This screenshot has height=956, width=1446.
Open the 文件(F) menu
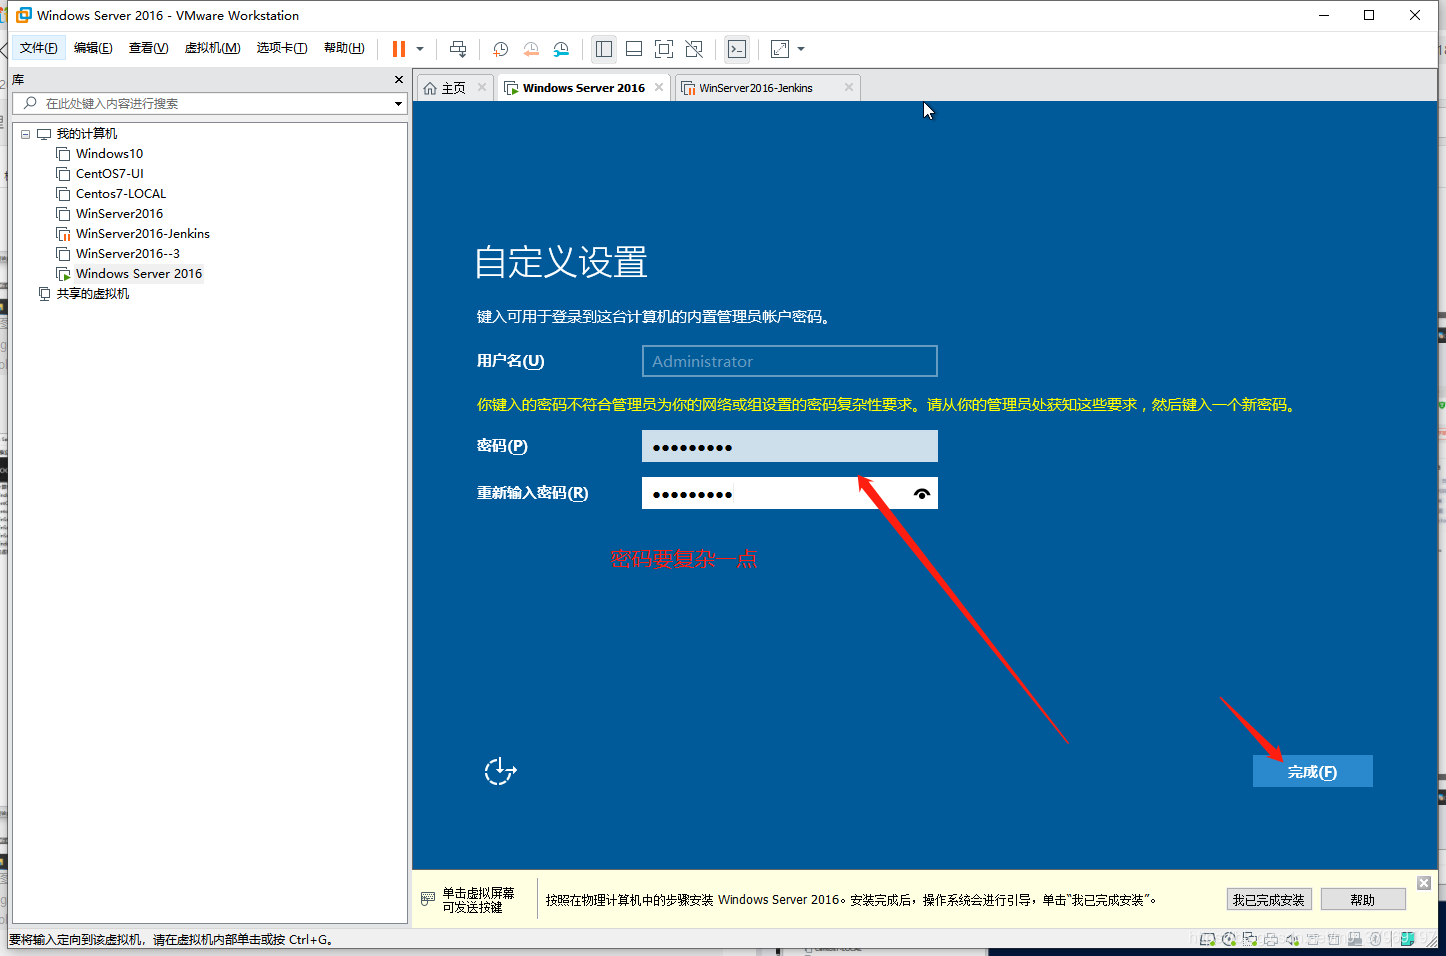click(x=38, y=48)
